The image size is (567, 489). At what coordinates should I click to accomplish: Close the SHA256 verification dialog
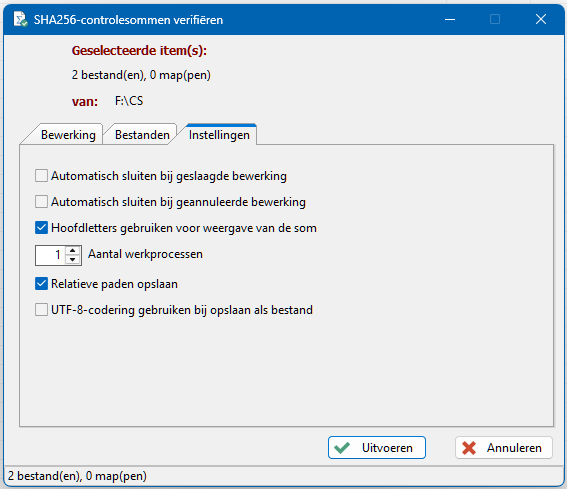point(541,19)
